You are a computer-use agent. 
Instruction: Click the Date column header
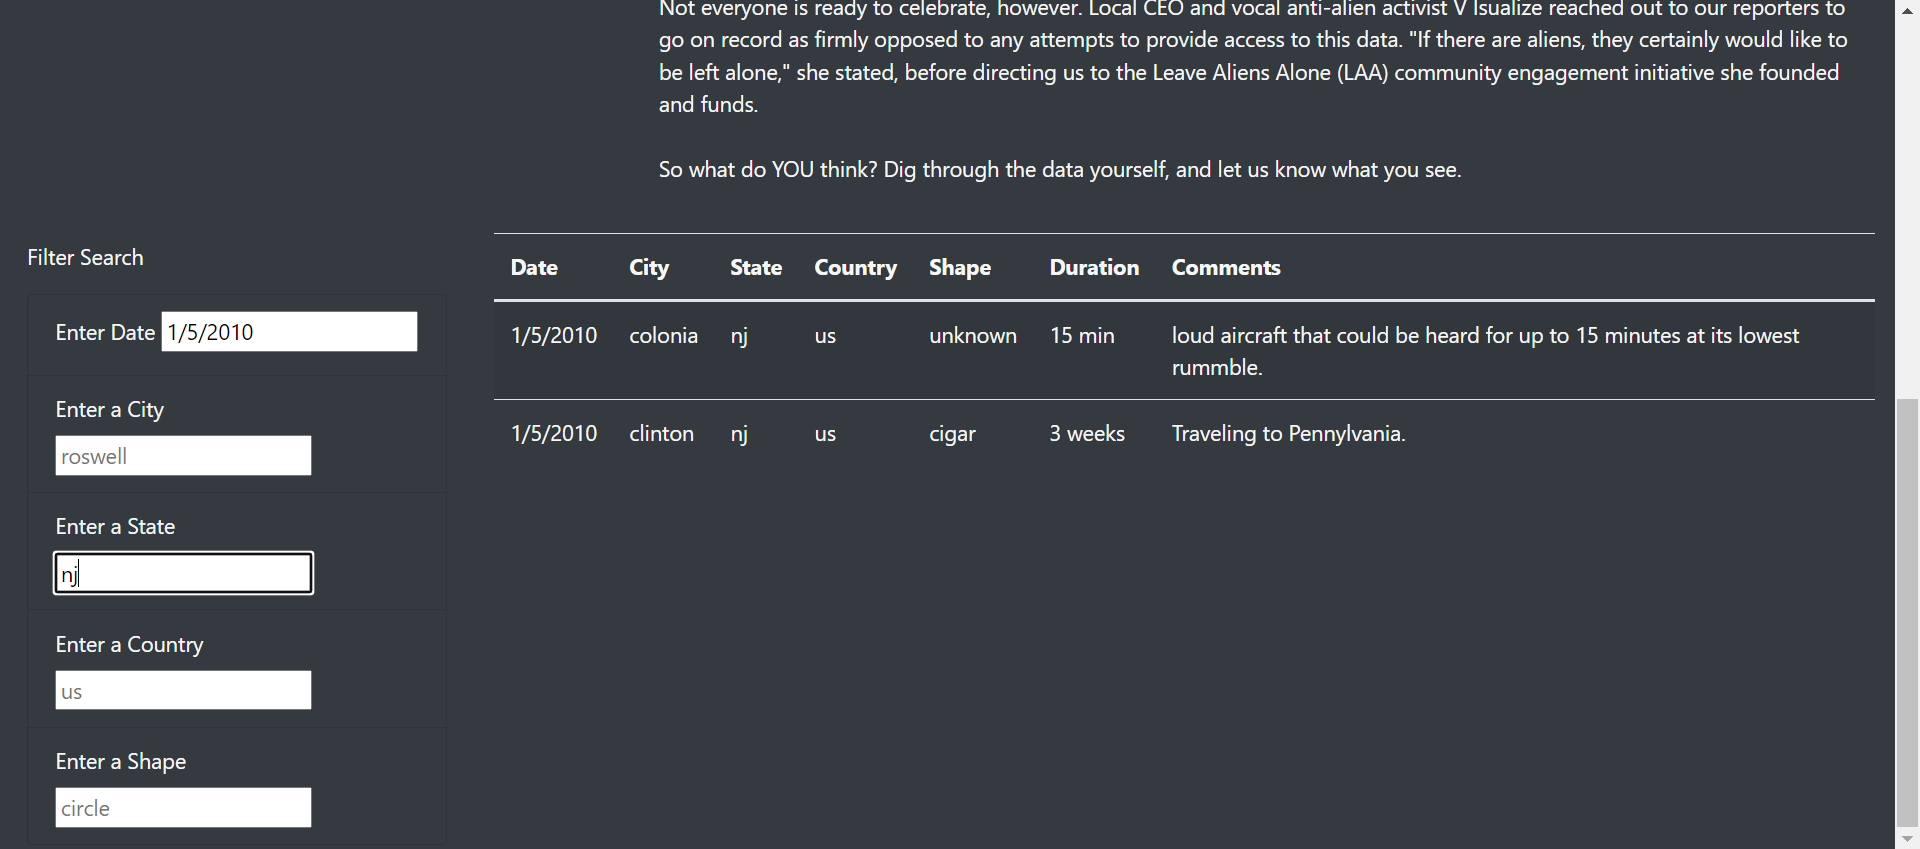pyautogui.click(x=534, y=267)
